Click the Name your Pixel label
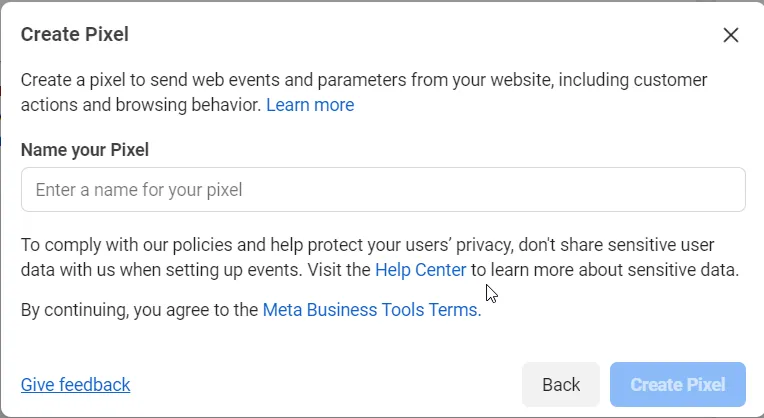 coord(85,150)
